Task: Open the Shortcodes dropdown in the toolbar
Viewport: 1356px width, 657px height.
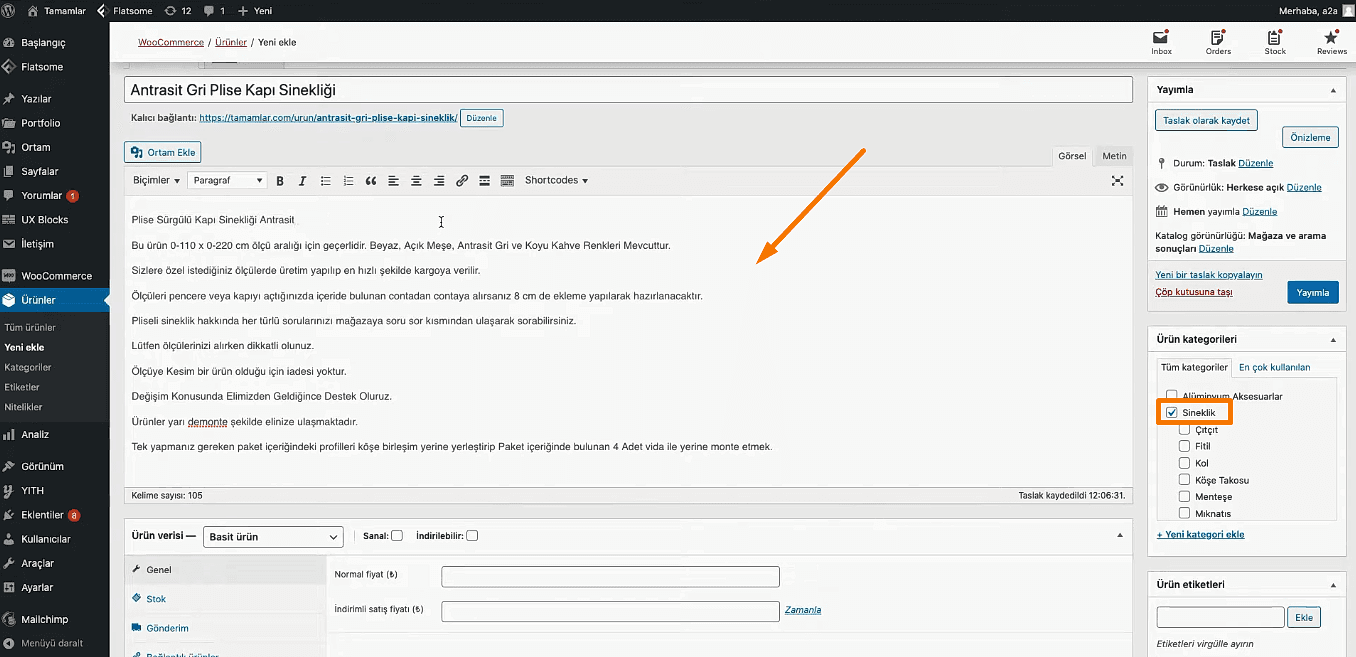Action: (x=556, y=181)
